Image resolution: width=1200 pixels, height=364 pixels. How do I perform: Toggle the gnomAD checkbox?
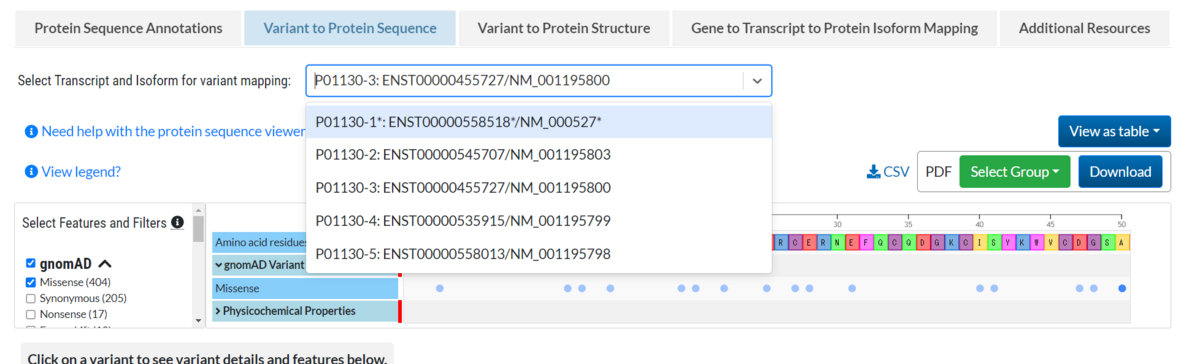[x=30, y=264]
